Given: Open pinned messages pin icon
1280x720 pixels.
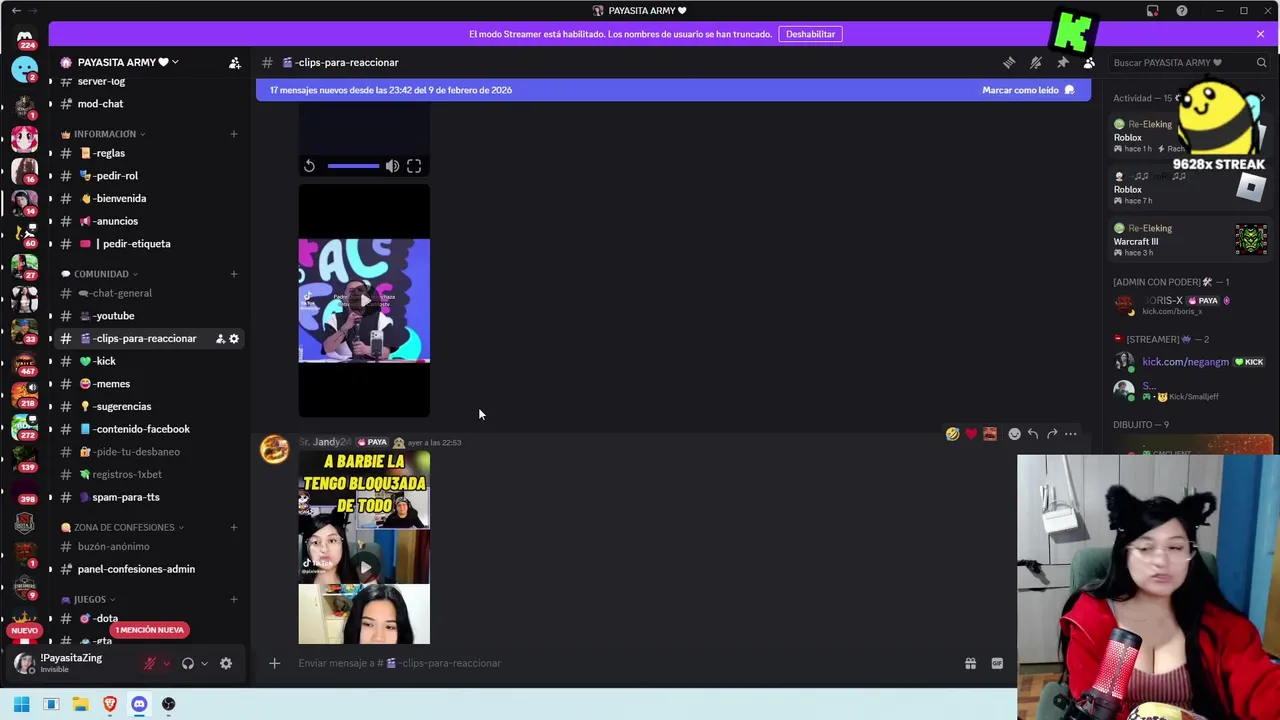Looking at the screenshot, I should (x=1063, y=62).
